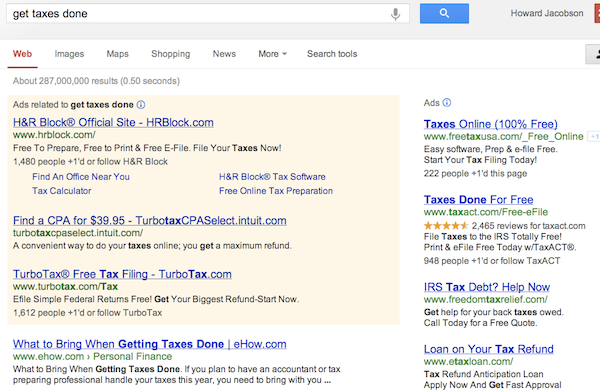
Task: Click the www.hrblock.com/ URL text
Action: coord(54,135)
